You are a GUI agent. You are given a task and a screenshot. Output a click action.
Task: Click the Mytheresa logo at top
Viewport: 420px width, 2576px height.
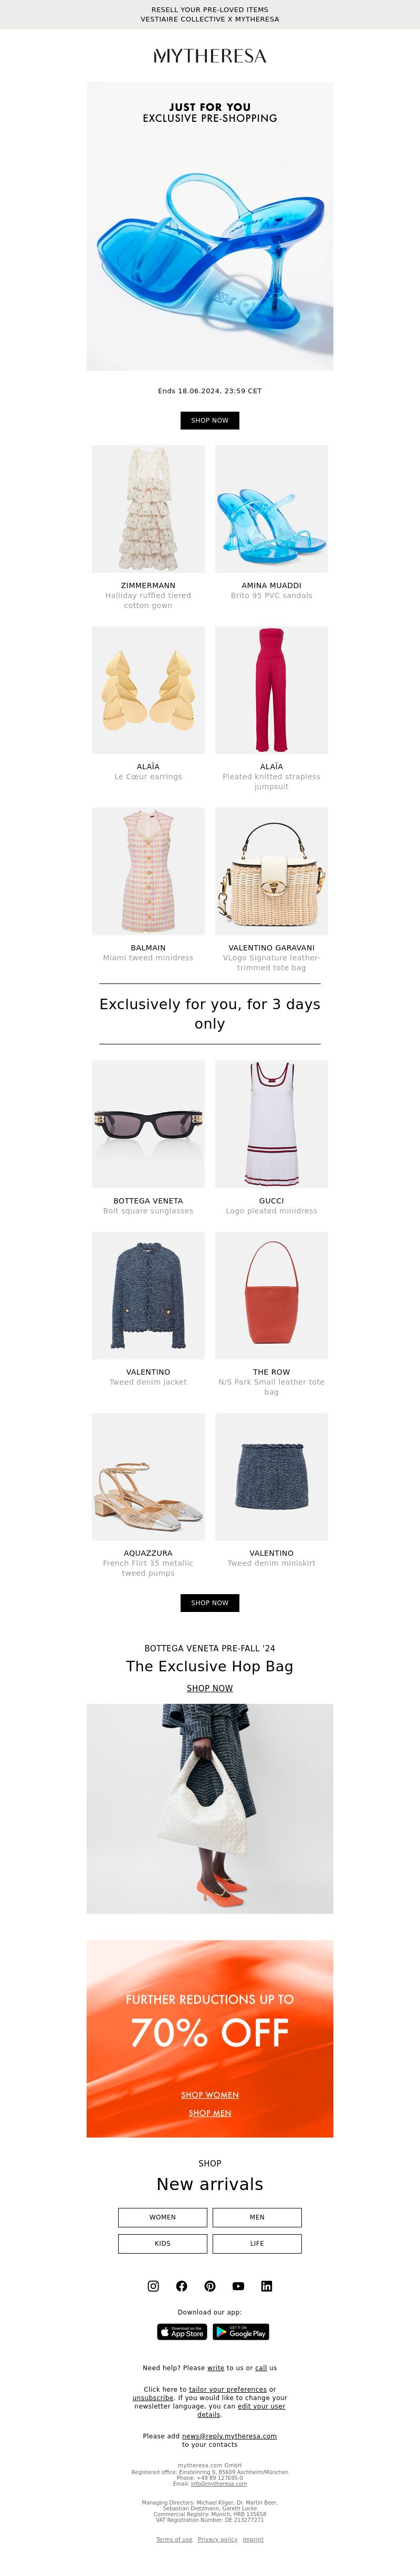click(210, 56)
